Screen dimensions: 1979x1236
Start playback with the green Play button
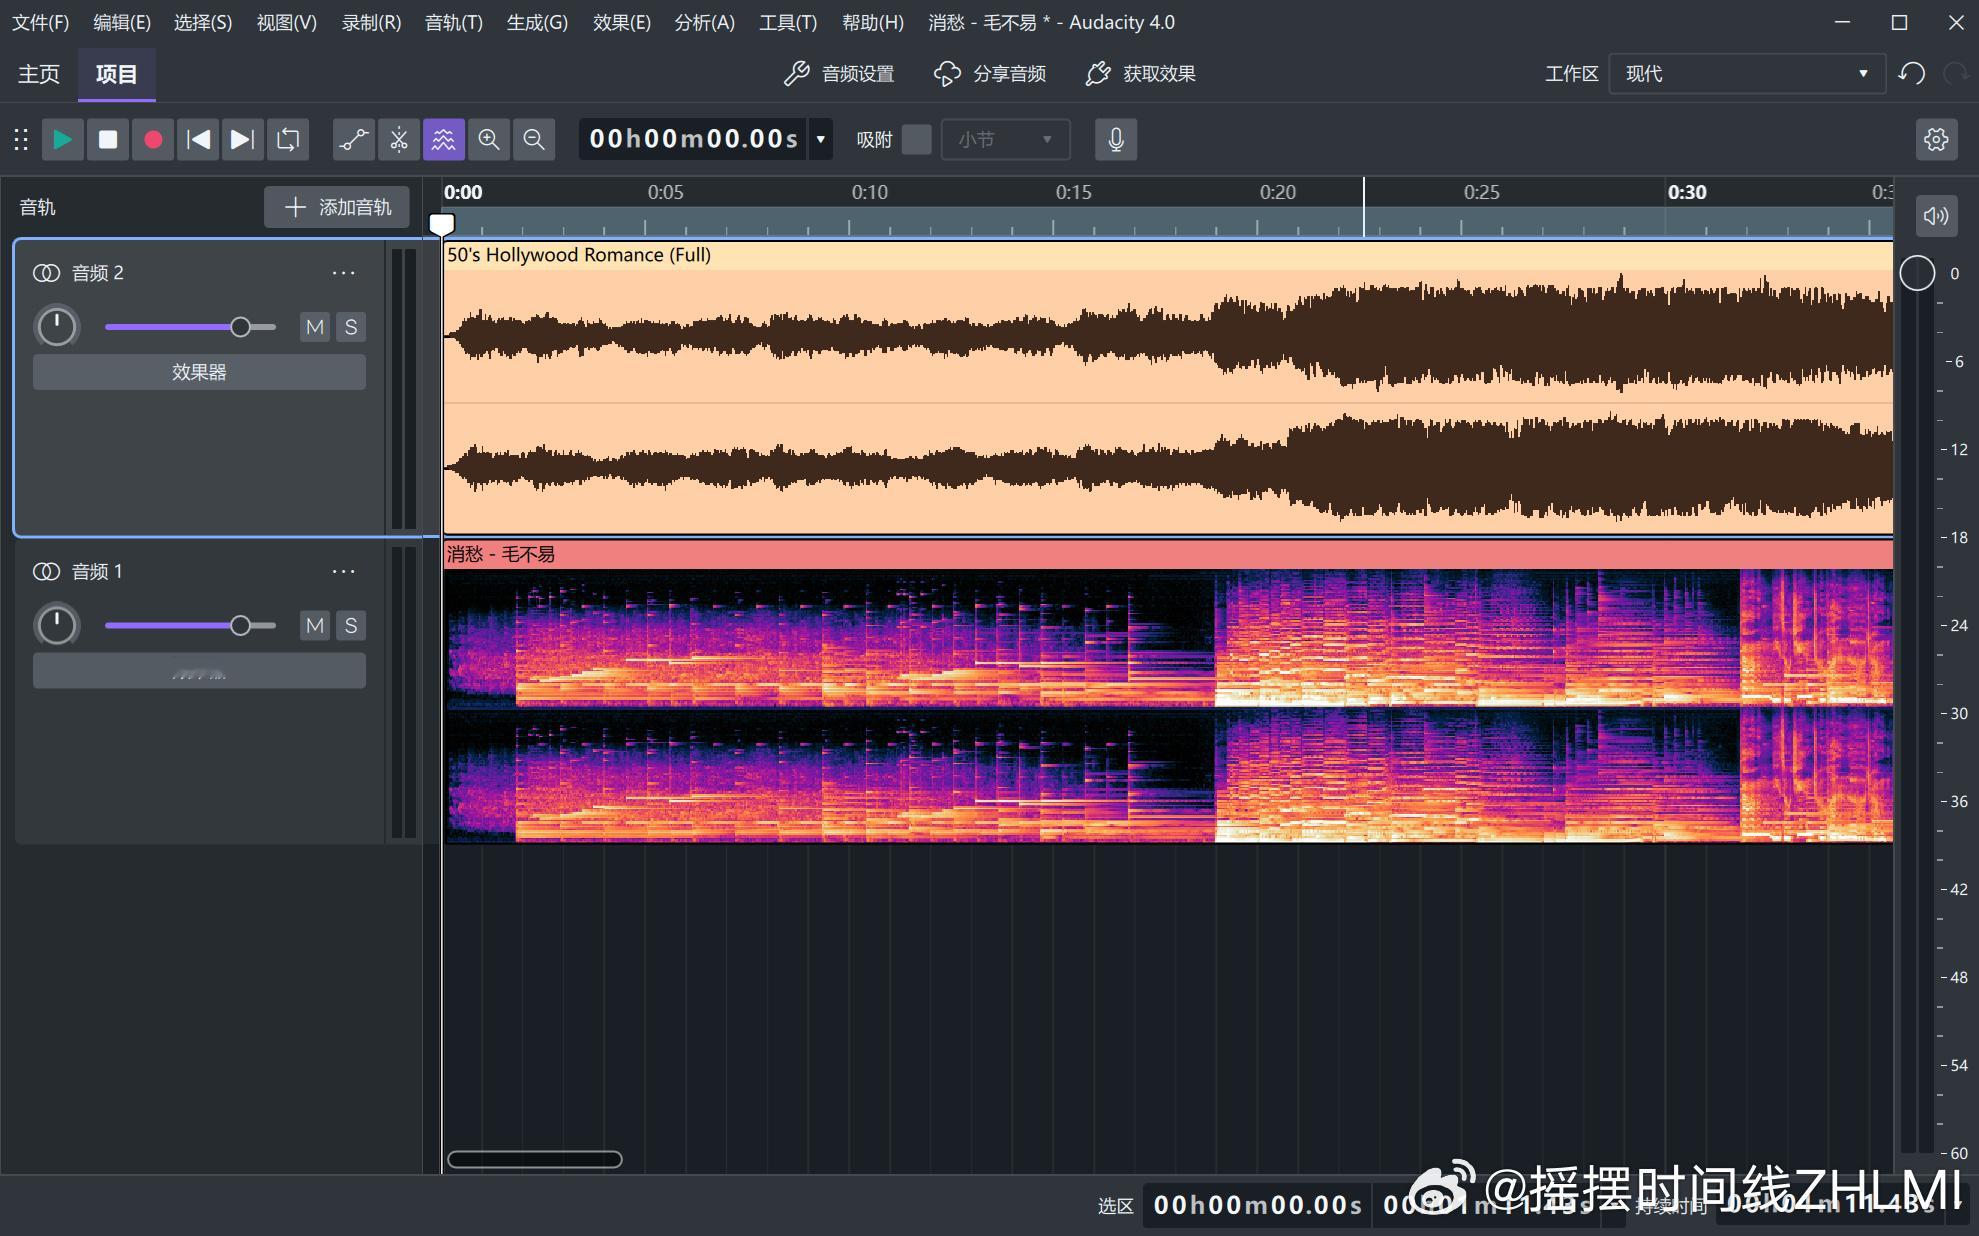[62, 139]
